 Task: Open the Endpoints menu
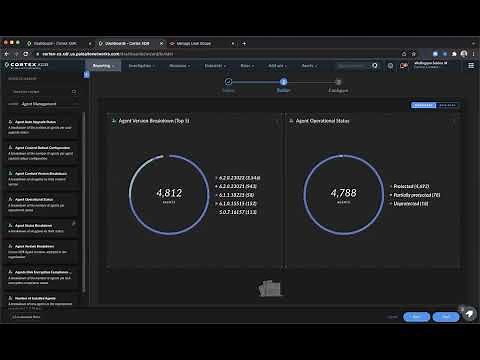(x=215, y=66)
